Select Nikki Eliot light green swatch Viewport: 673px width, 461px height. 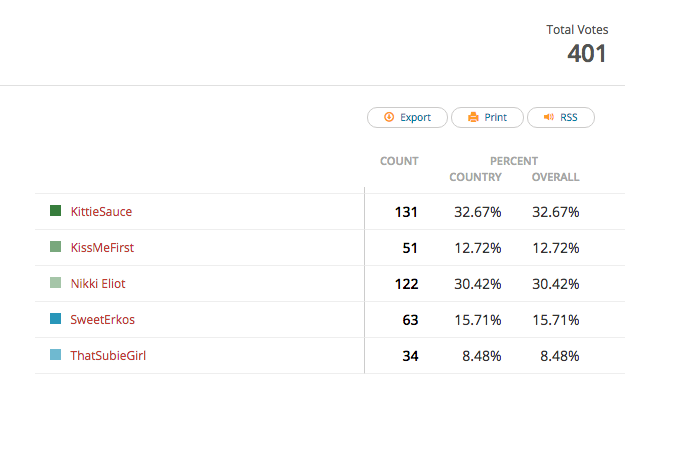pos(55,282)
